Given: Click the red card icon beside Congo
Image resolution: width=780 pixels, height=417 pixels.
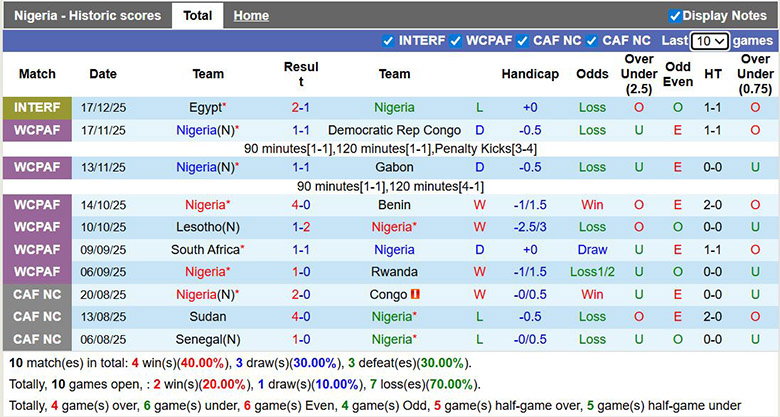Looking at the screenshot, I should click(x=415, y=295).
